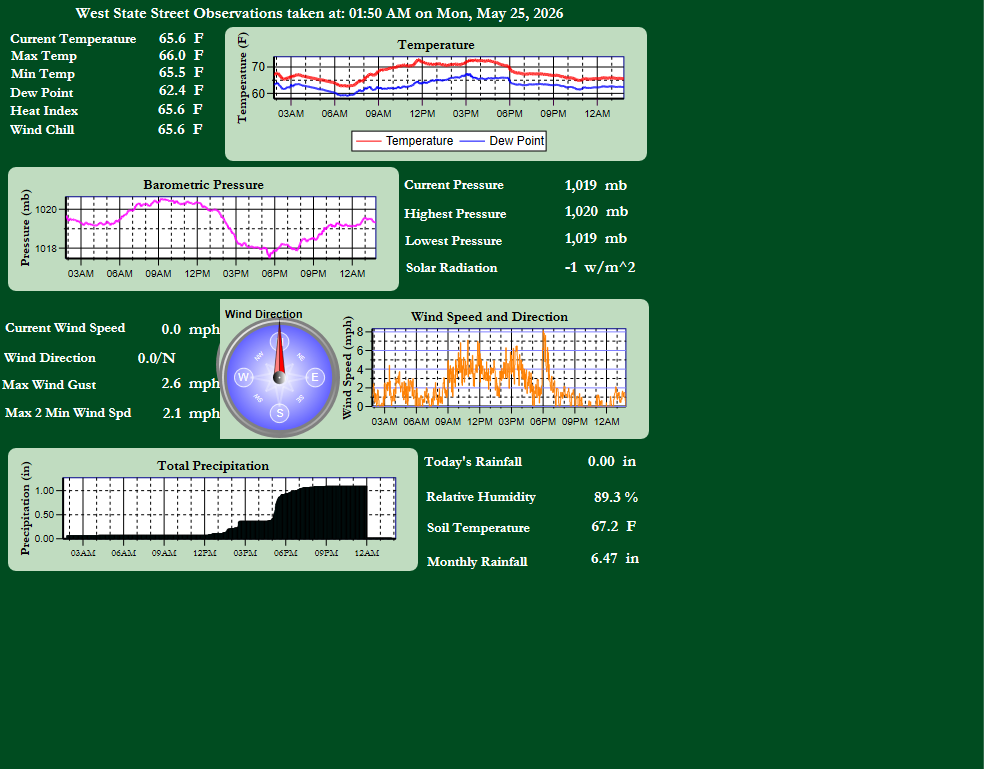Viewport: 984px width, 769px height.
Task: Click the "Barometric Pressure" chart title
Action: pos(203,185)
